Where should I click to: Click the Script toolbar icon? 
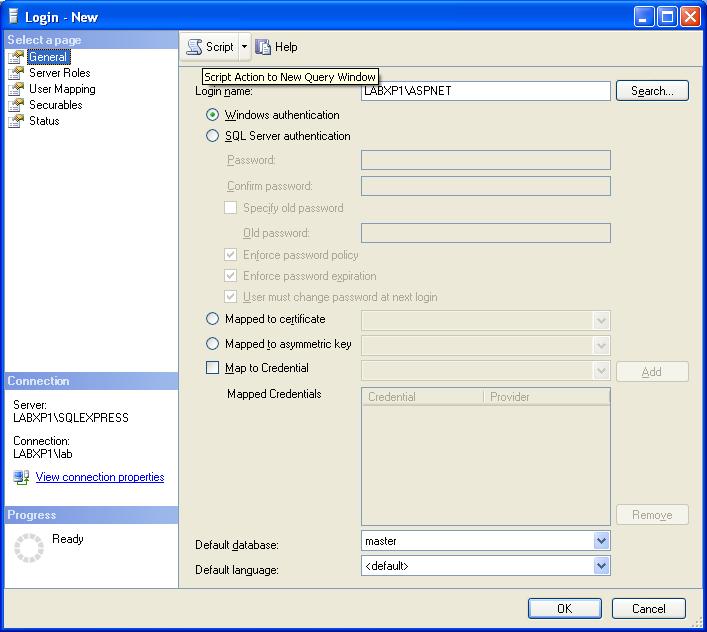coord(194,47)
